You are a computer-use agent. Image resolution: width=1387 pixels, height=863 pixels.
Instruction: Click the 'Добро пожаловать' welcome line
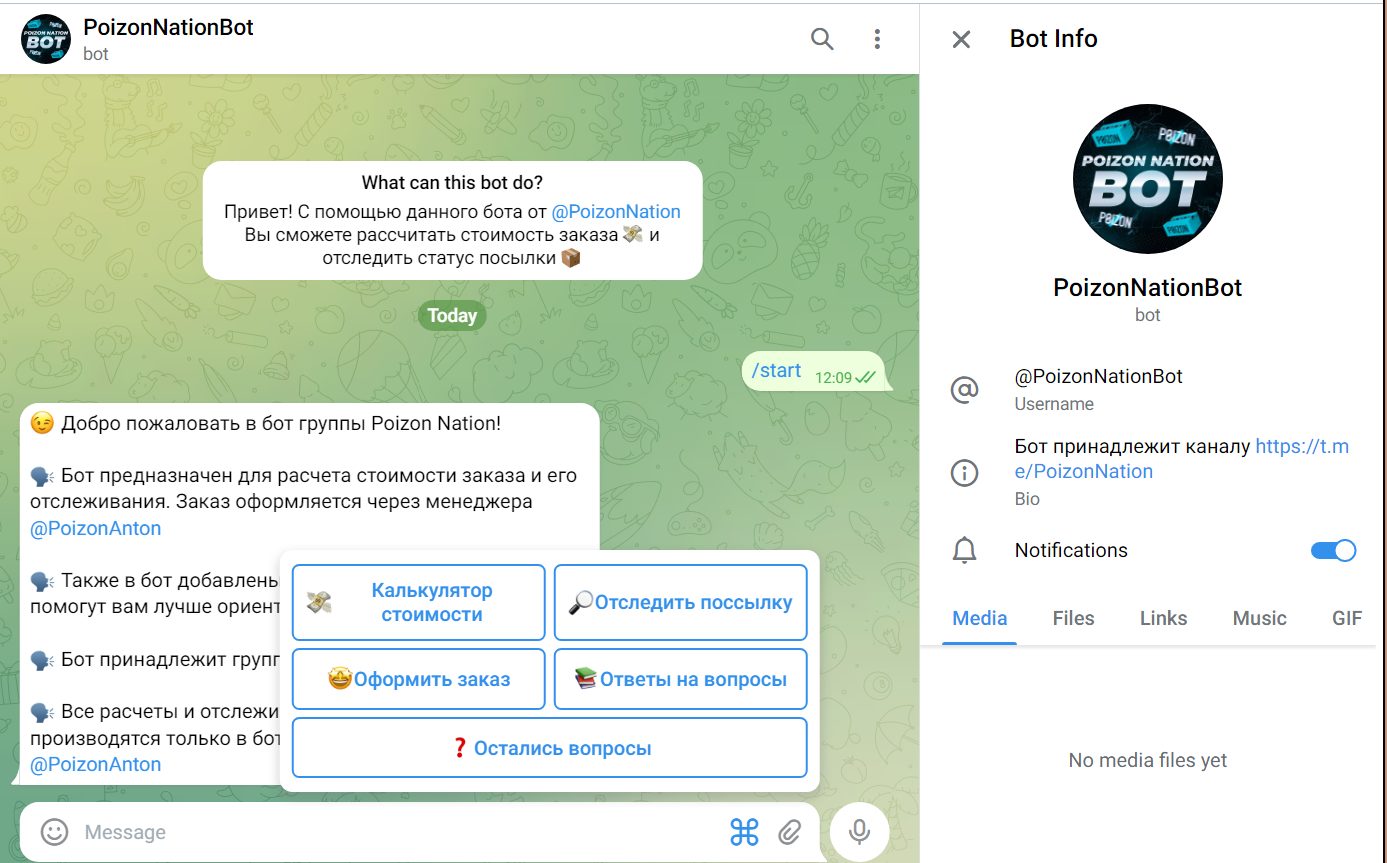tap(266, 424)
